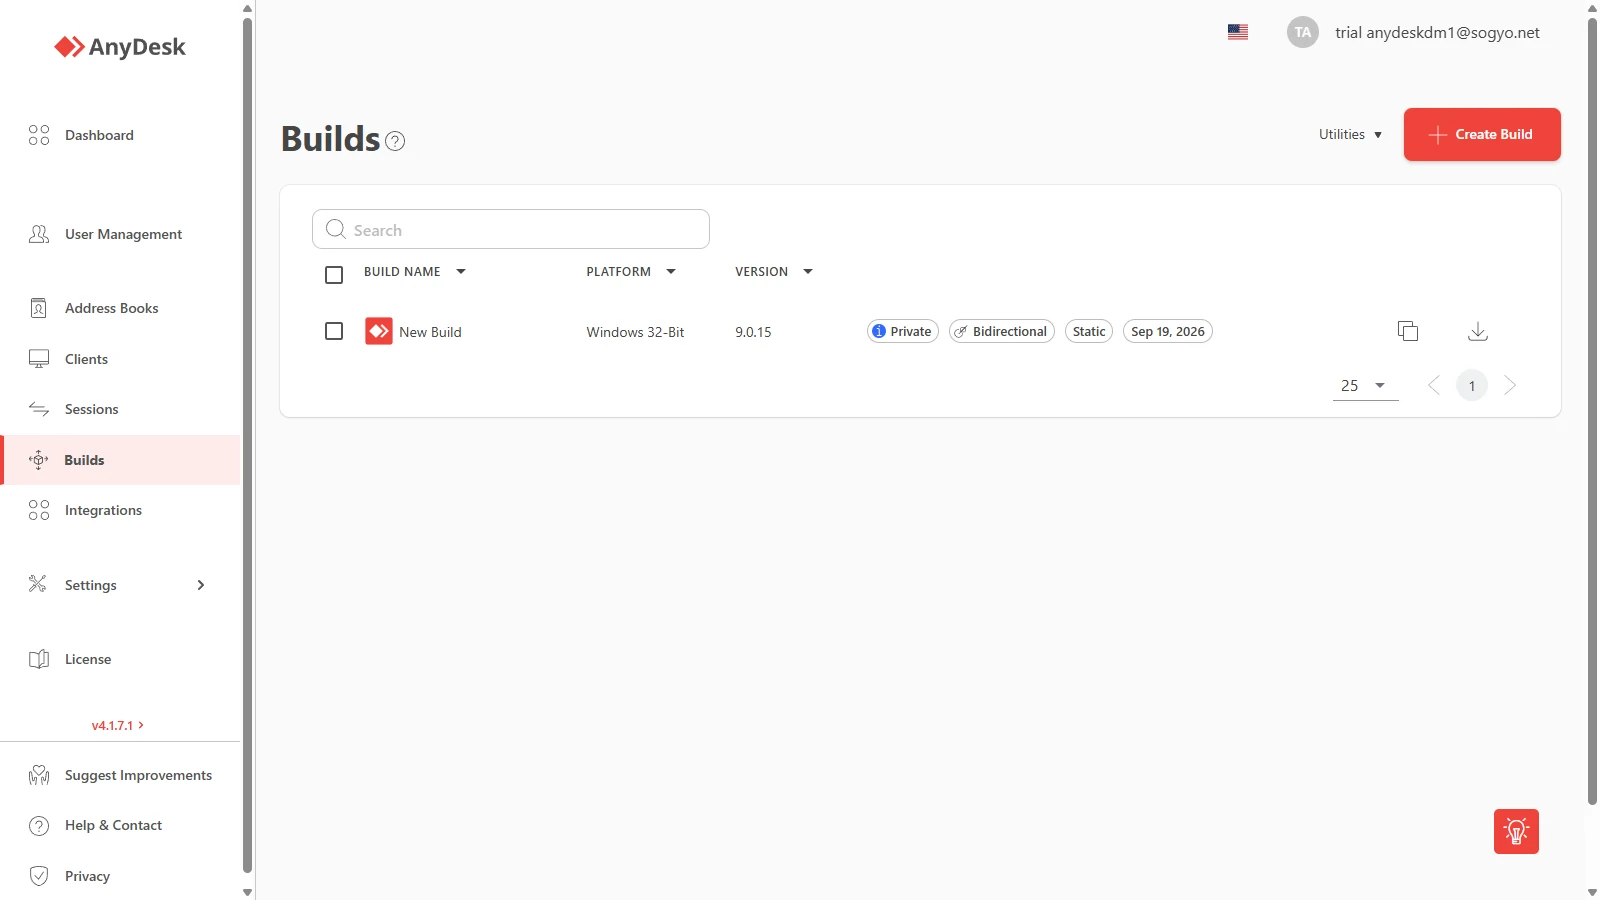
Task: Click the PLATFORM column header
Action: [618, 271]
